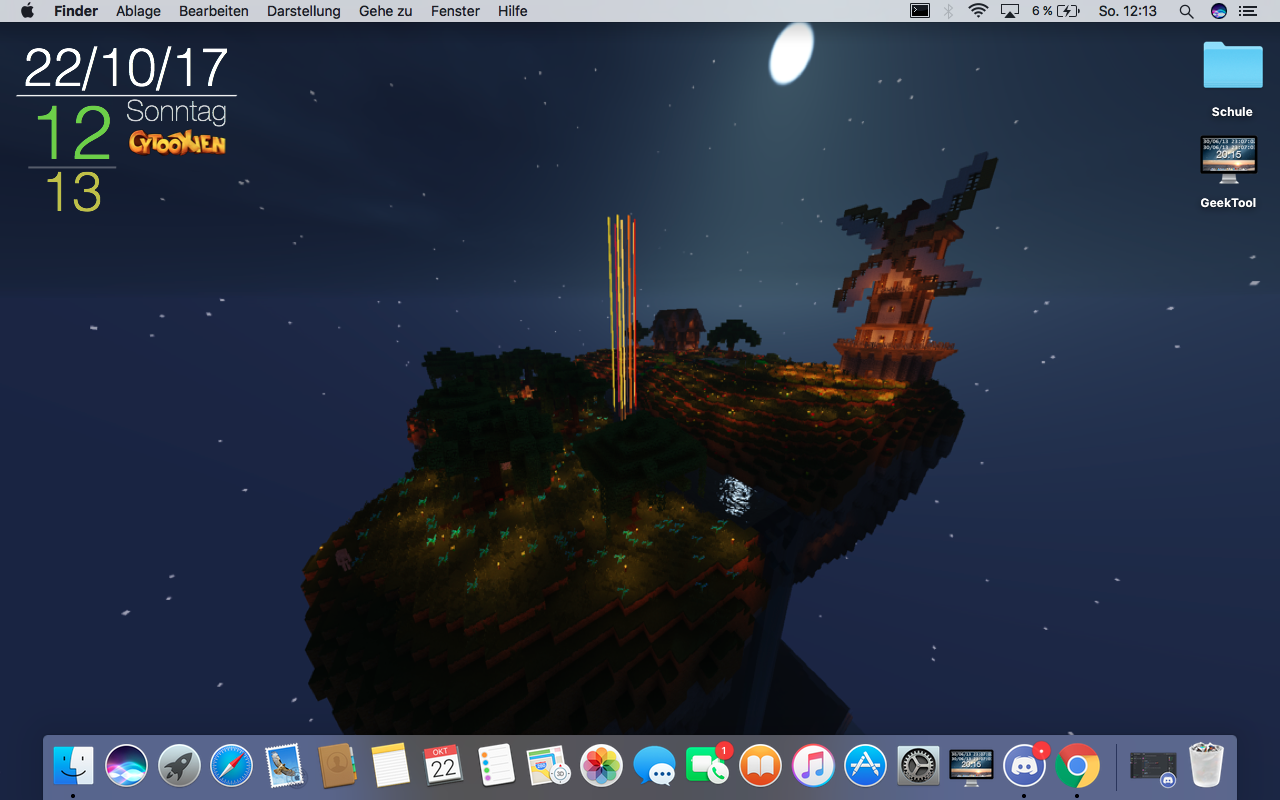Image resolution: width=1280 pixels, height=800 pixels.
Task: Open Photos pinwheel icon in Dock
Action: click(602, 767)
